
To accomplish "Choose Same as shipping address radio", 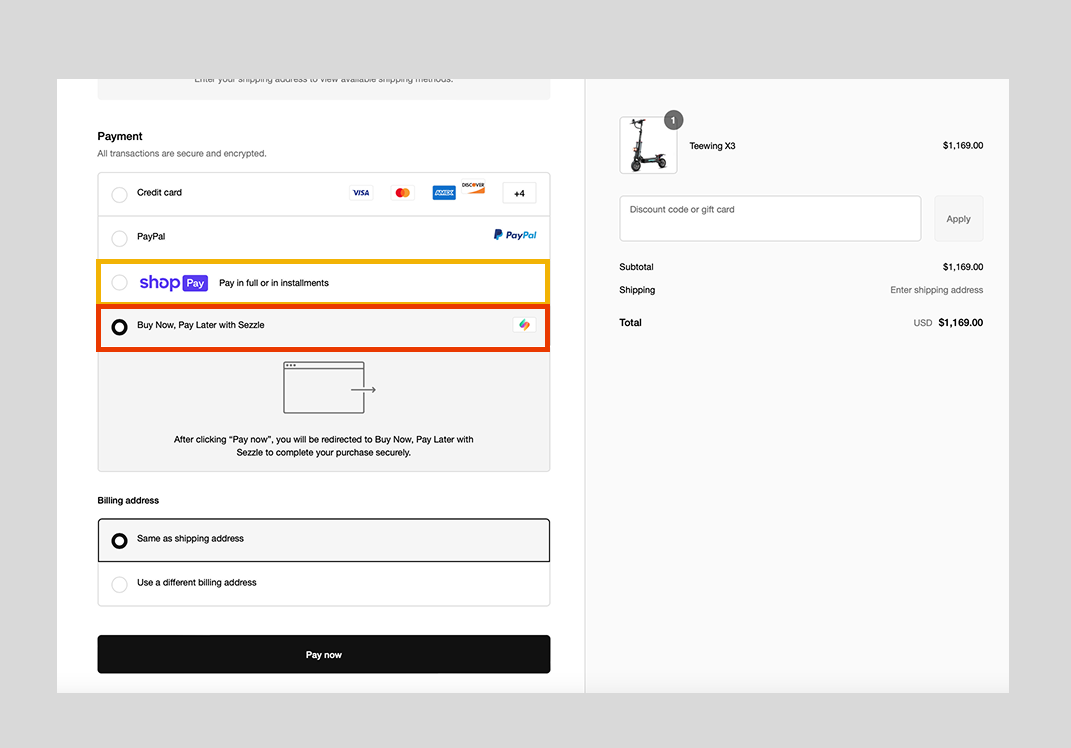I will tap(120, 541).
